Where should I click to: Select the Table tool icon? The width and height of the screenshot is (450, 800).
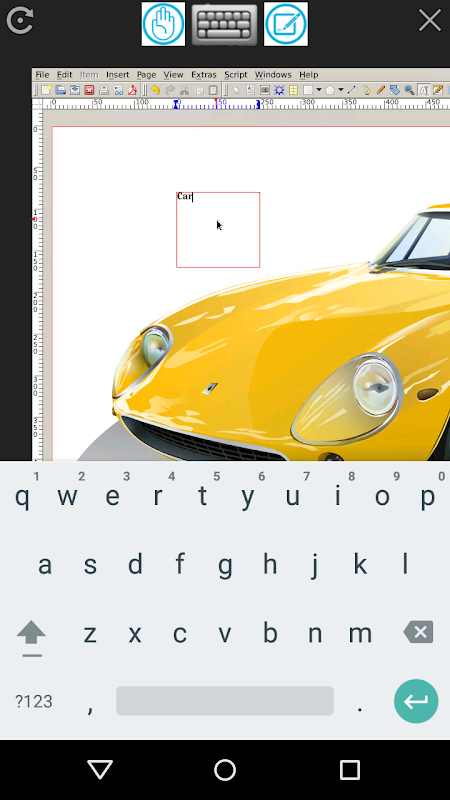pos(293,90)
